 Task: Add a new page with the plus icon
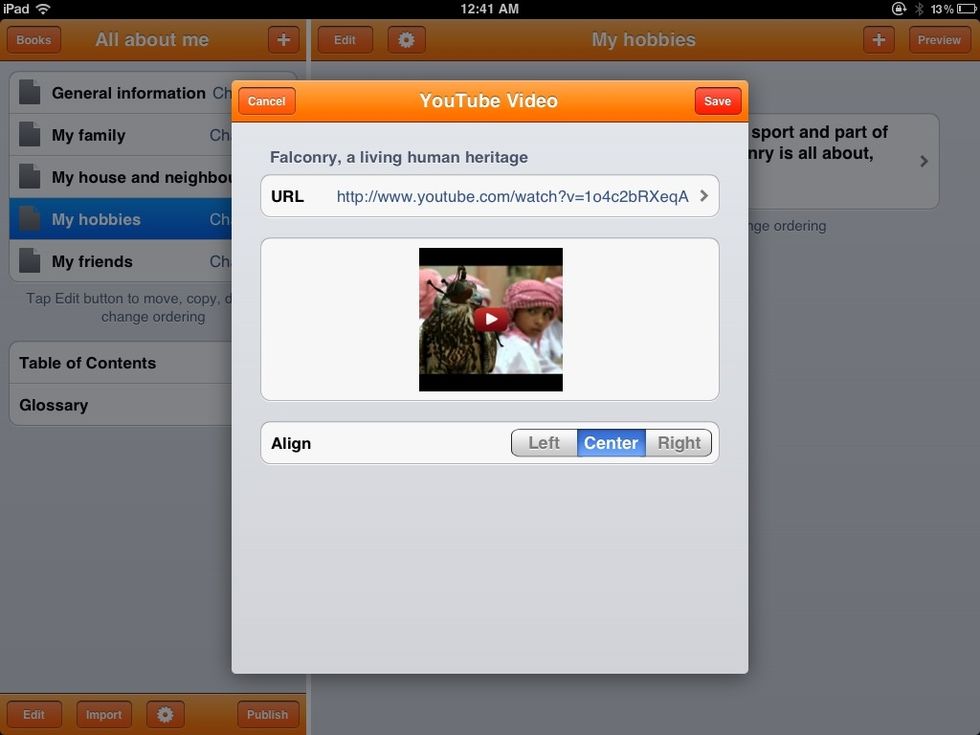point(878,39)
